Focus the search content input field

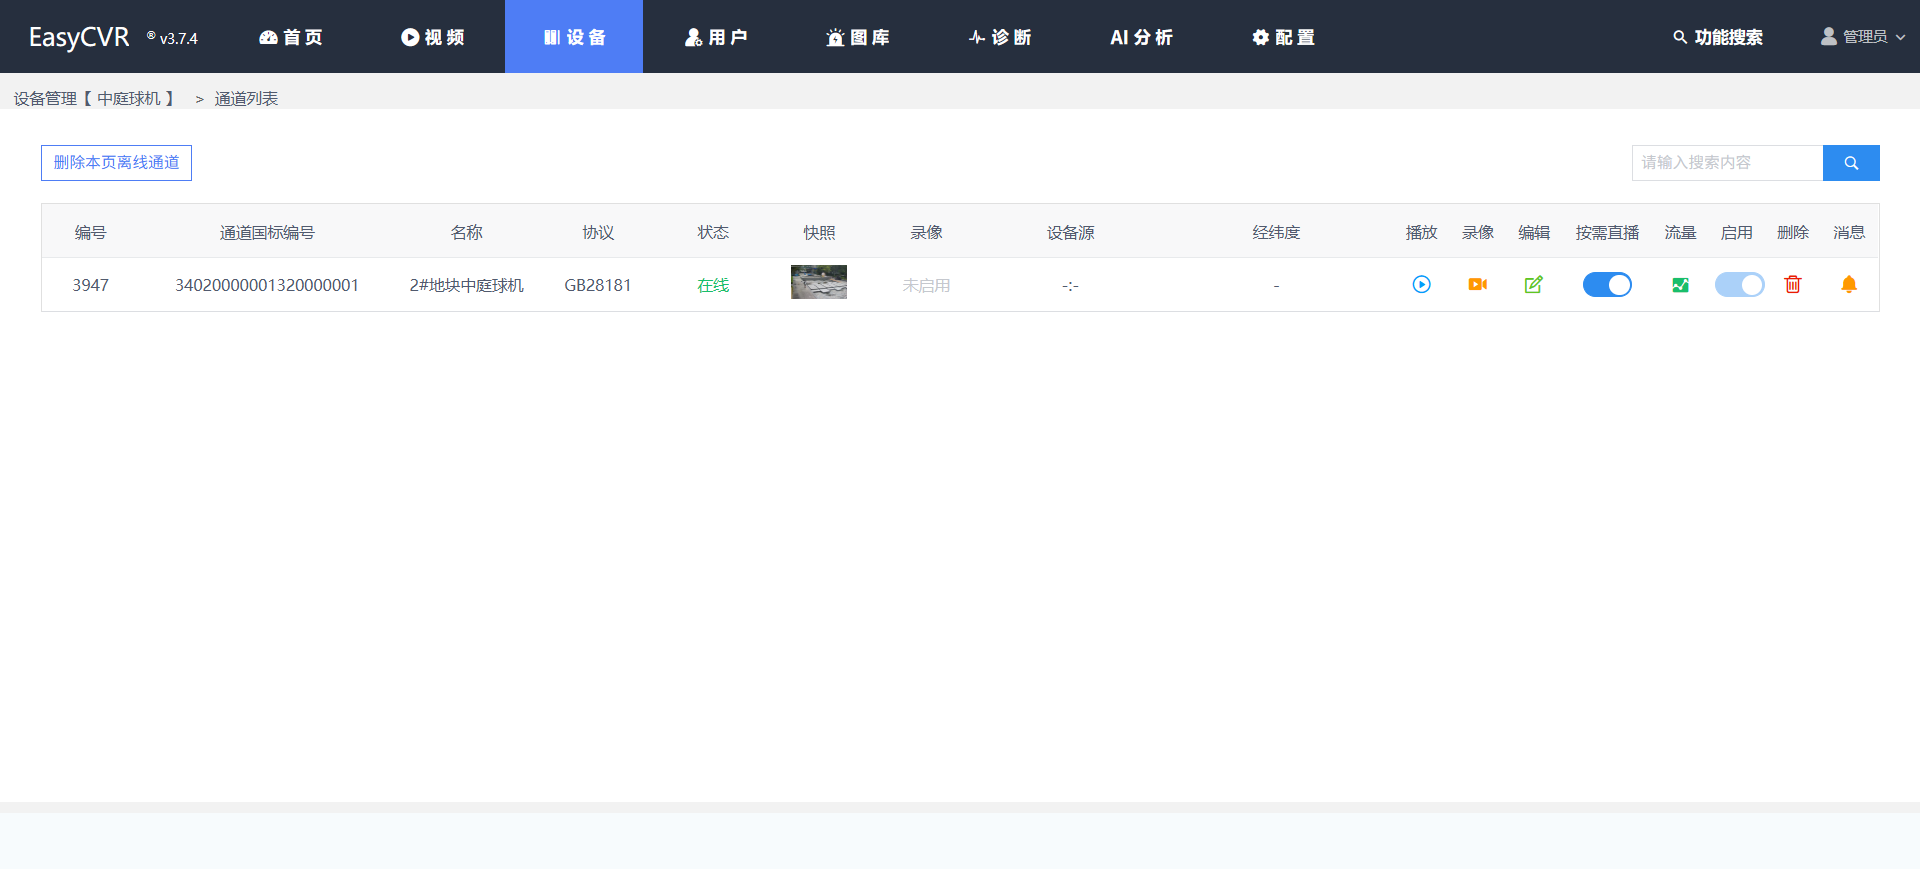click(1727, 163)
